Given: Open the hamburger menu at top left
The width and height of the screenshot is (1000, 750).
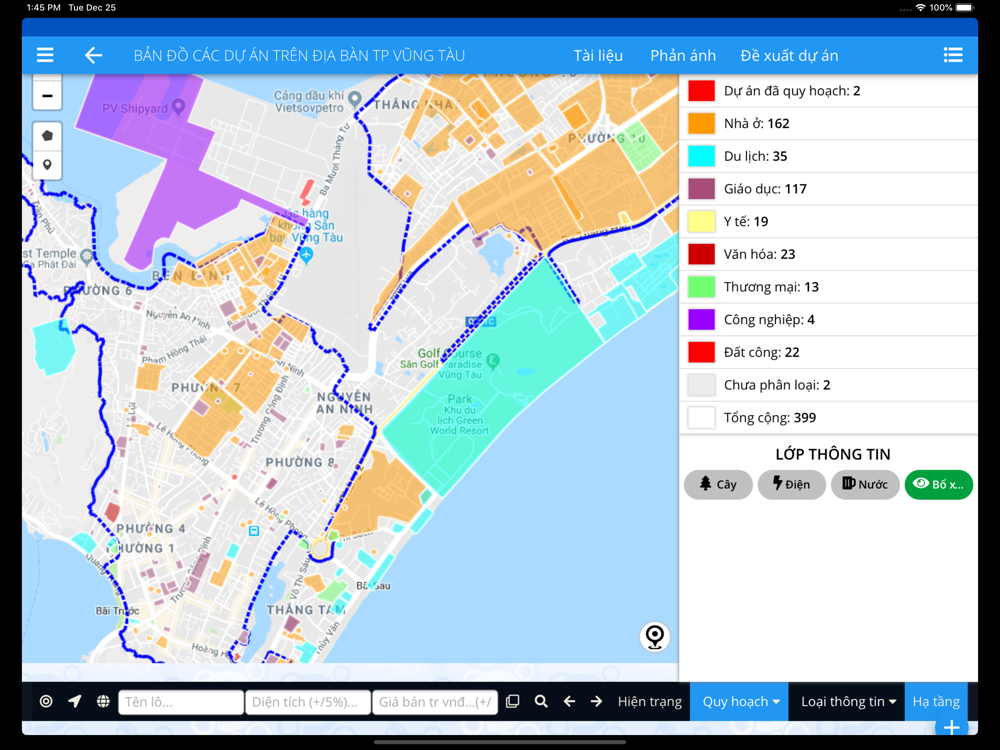Looking at the screenshot, I should tap(45, 55).
